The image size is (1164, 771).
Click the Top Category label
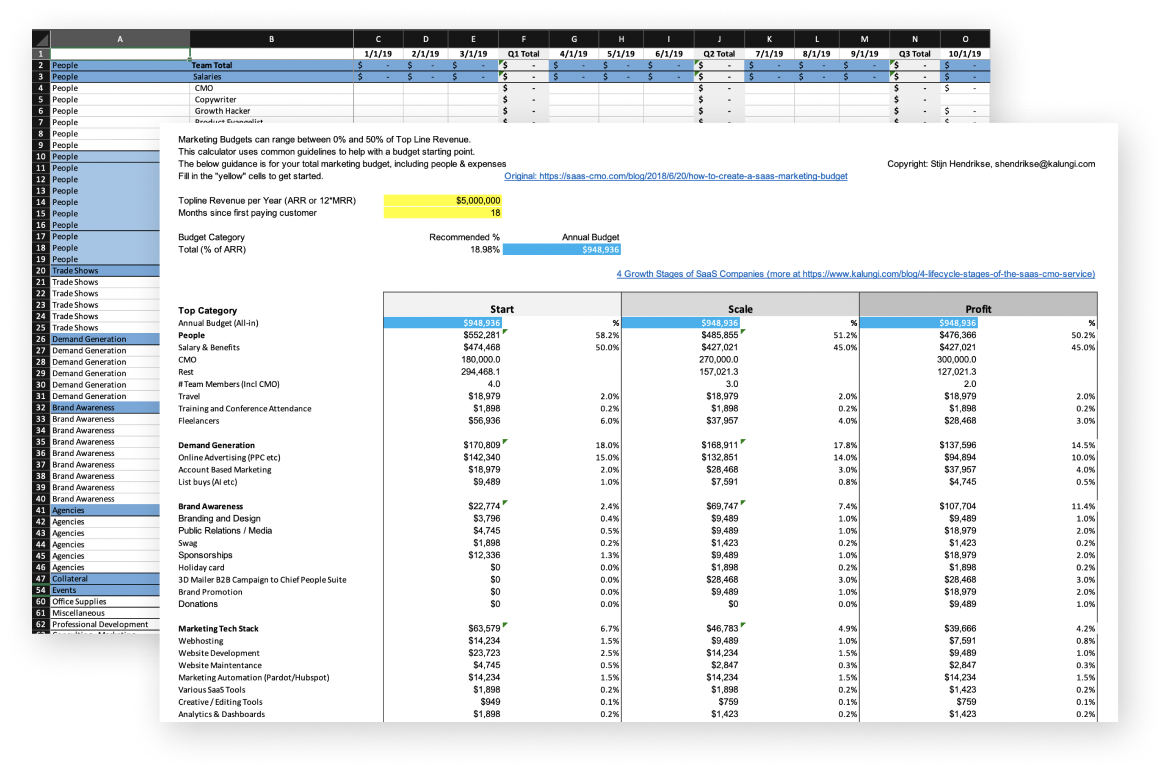coord(207,311)
